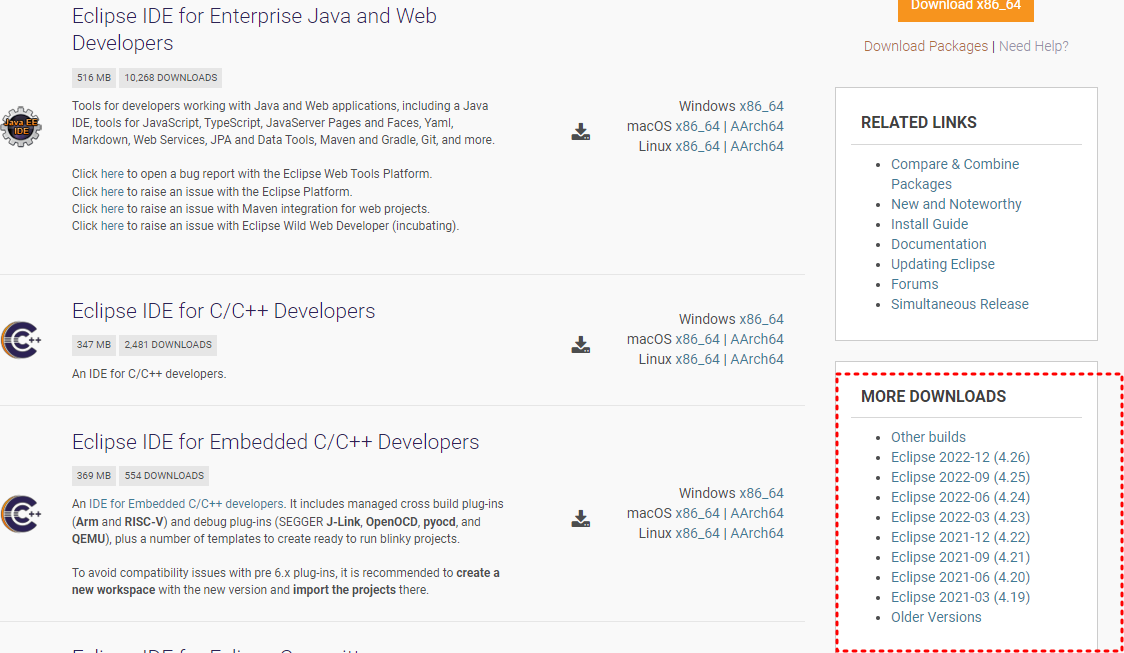Image resolution: width=1124 pixels, height=653 pixels.
Task: Select macOS AArch64 for Enterprise Java package
Action: pos(757,126)
